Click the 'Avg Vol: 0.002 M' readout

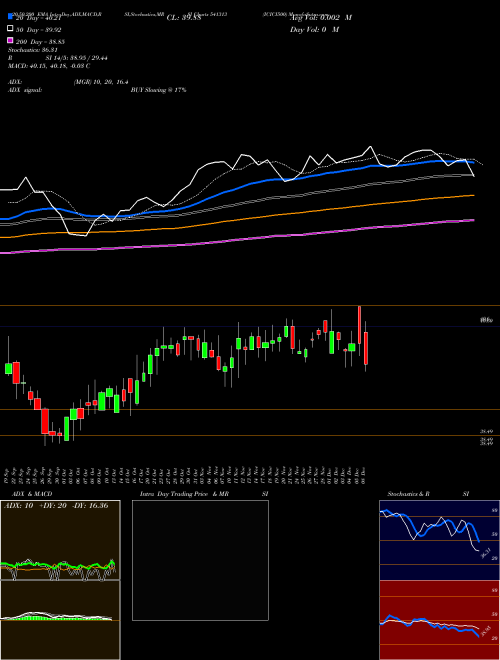[321, 18]
